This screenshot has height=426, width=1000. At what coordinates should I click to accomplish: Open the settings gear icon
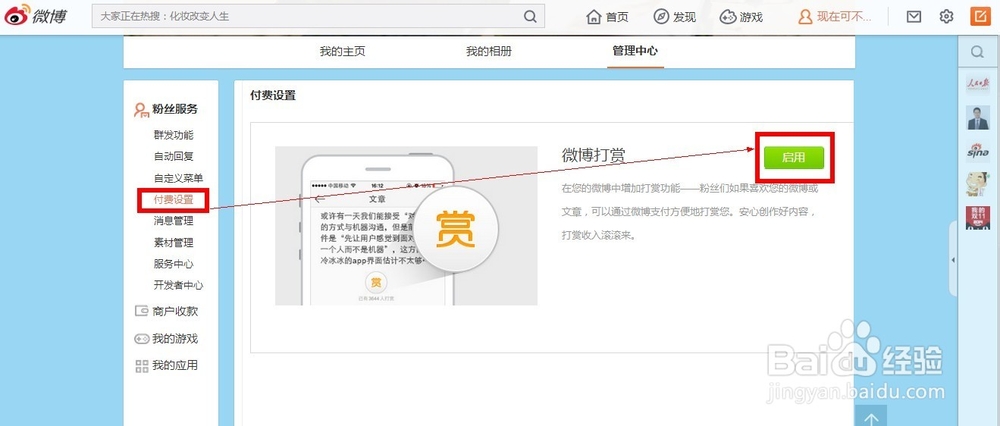click(946, 17)
